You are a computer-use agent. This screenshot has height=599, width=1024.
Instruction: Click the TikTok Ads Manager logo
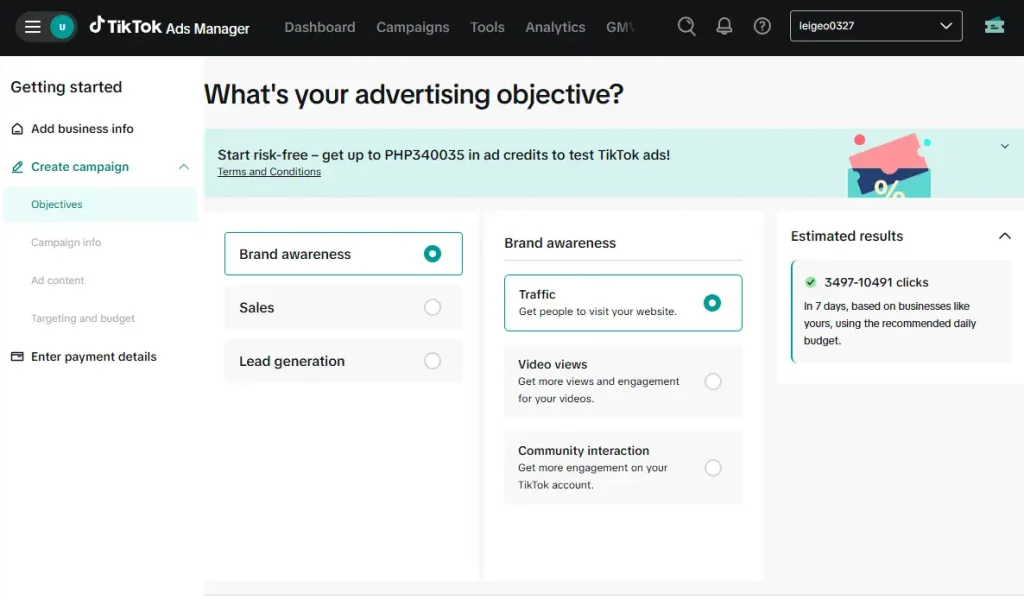169,28
